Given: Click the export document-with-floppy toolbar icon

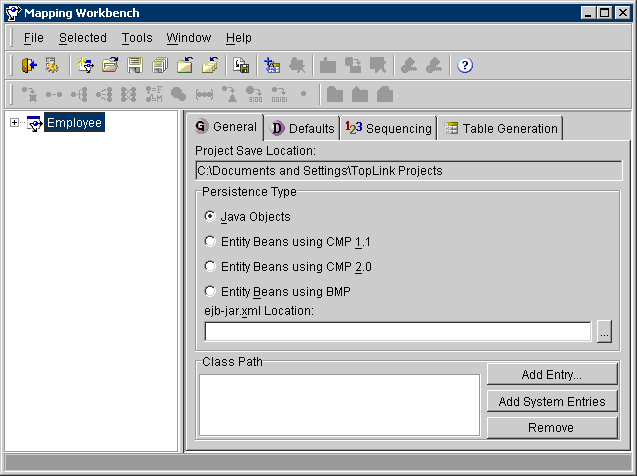Looking at the screenshot, I should [241, 65].
